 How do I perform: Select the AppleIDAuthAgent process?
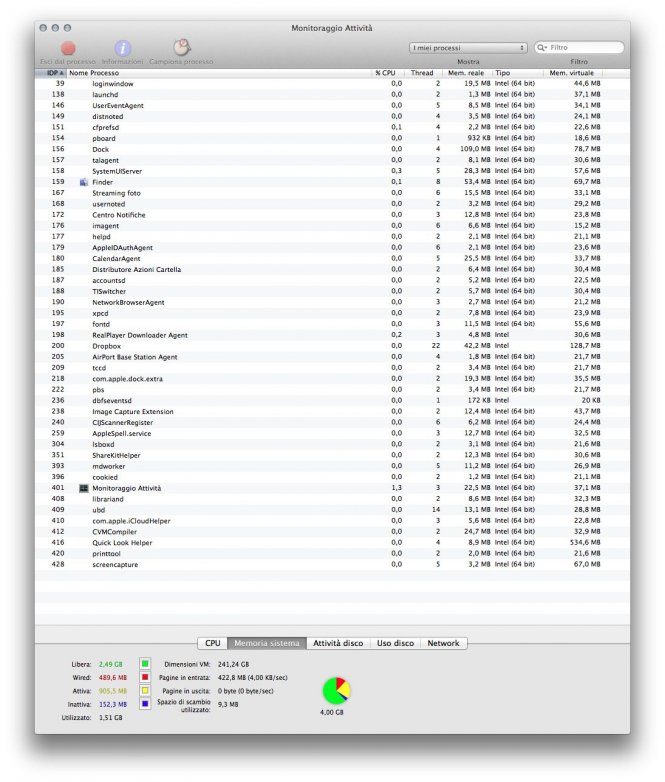tap(332, 248)
